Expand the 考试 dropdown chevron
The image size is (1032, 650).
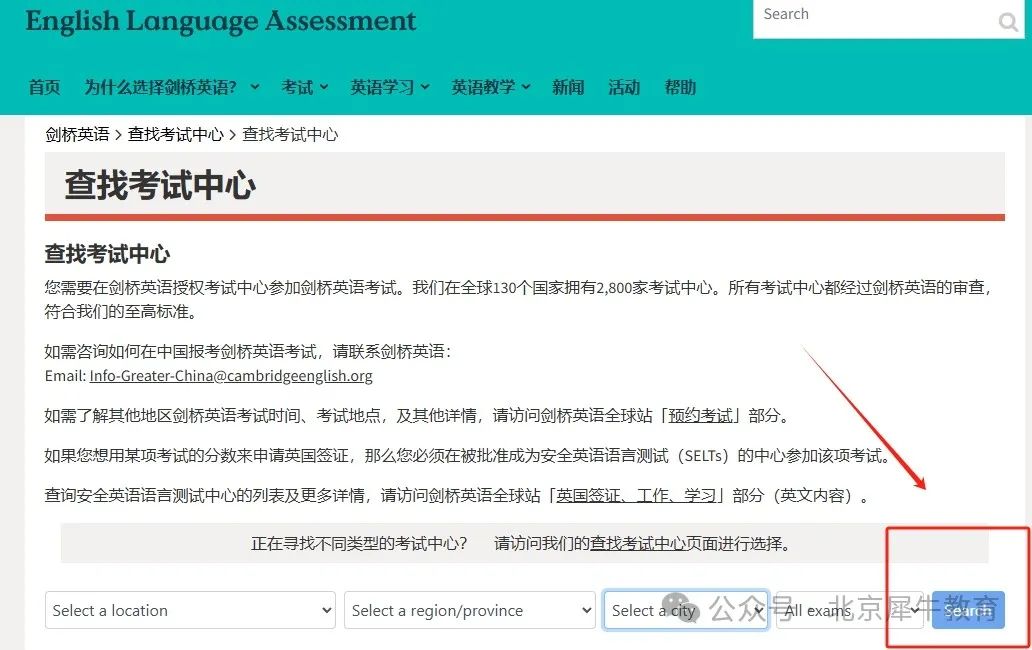coord(324,87)
